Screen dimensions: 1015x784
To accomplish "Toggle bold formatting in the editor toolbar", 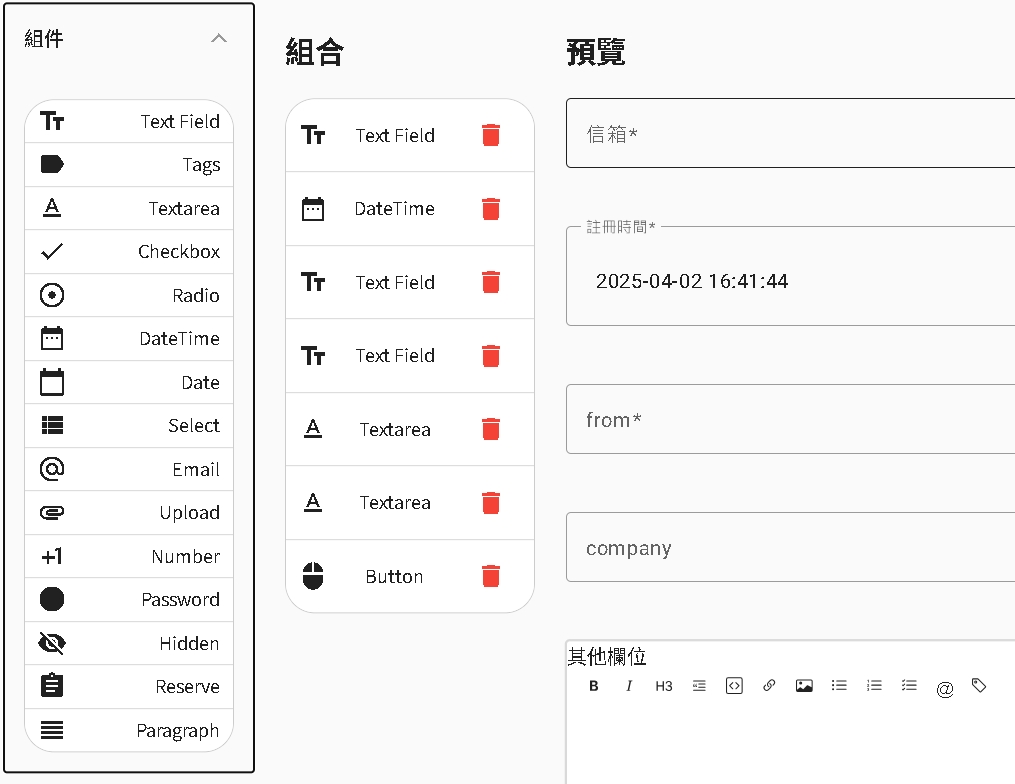I will click(594, 686).
